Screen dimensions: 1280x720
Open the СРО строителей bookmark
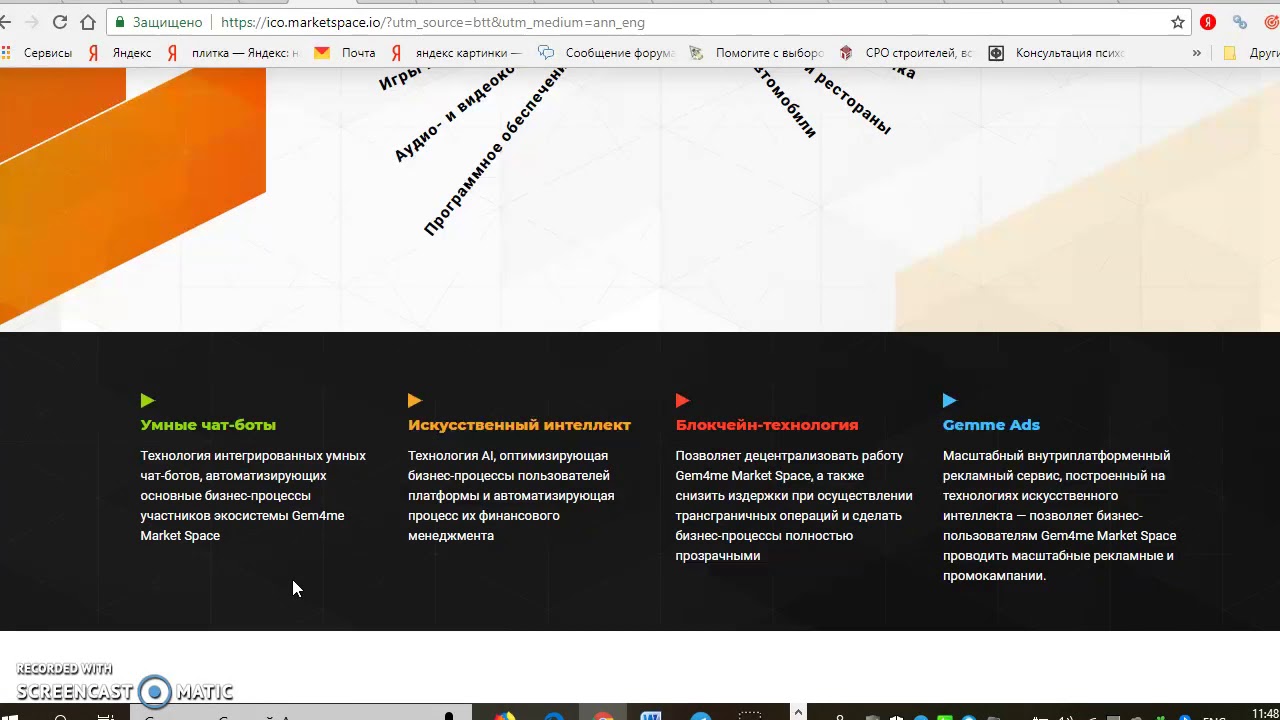tap(906, 53)
